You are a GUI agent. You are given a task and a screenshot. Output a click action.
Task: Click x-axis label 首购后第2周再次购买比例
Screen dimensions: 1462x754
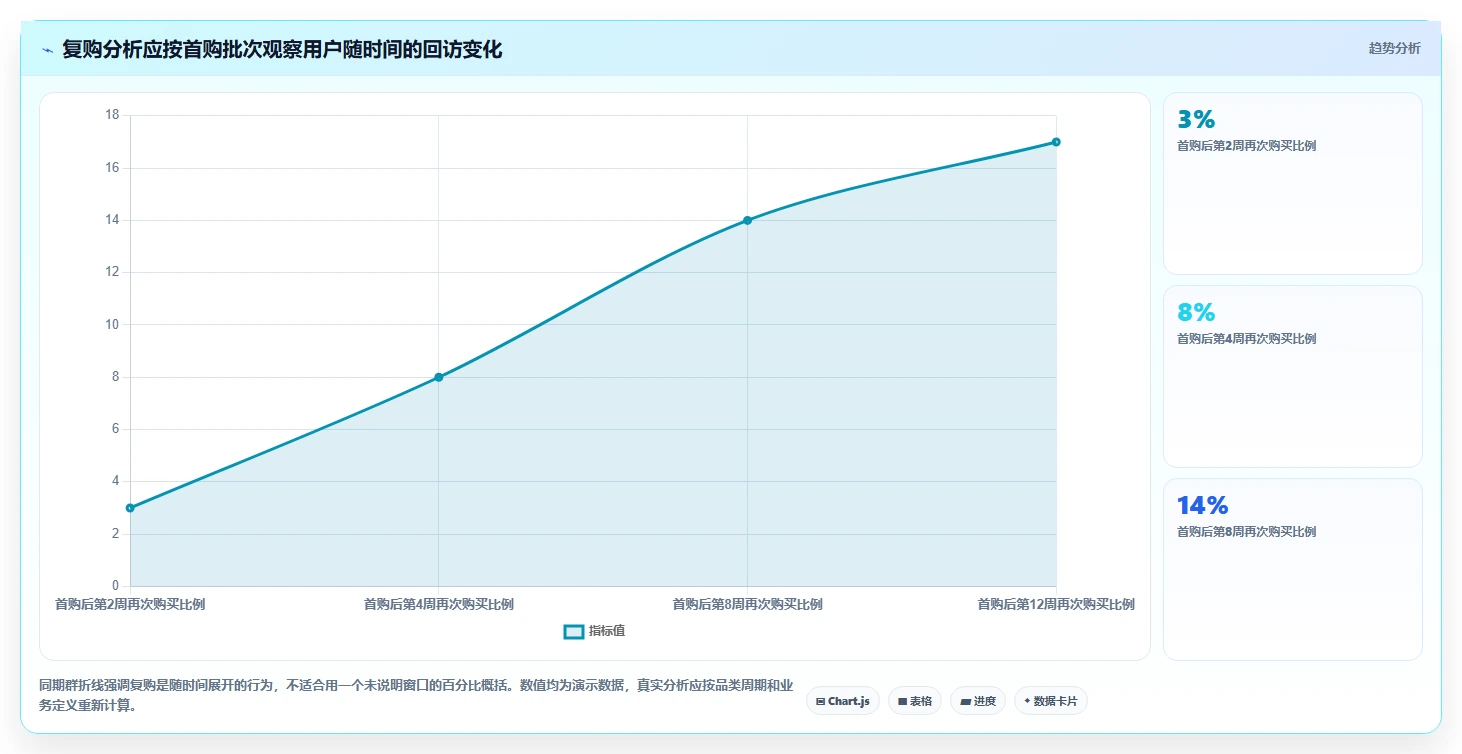[130, 604]
